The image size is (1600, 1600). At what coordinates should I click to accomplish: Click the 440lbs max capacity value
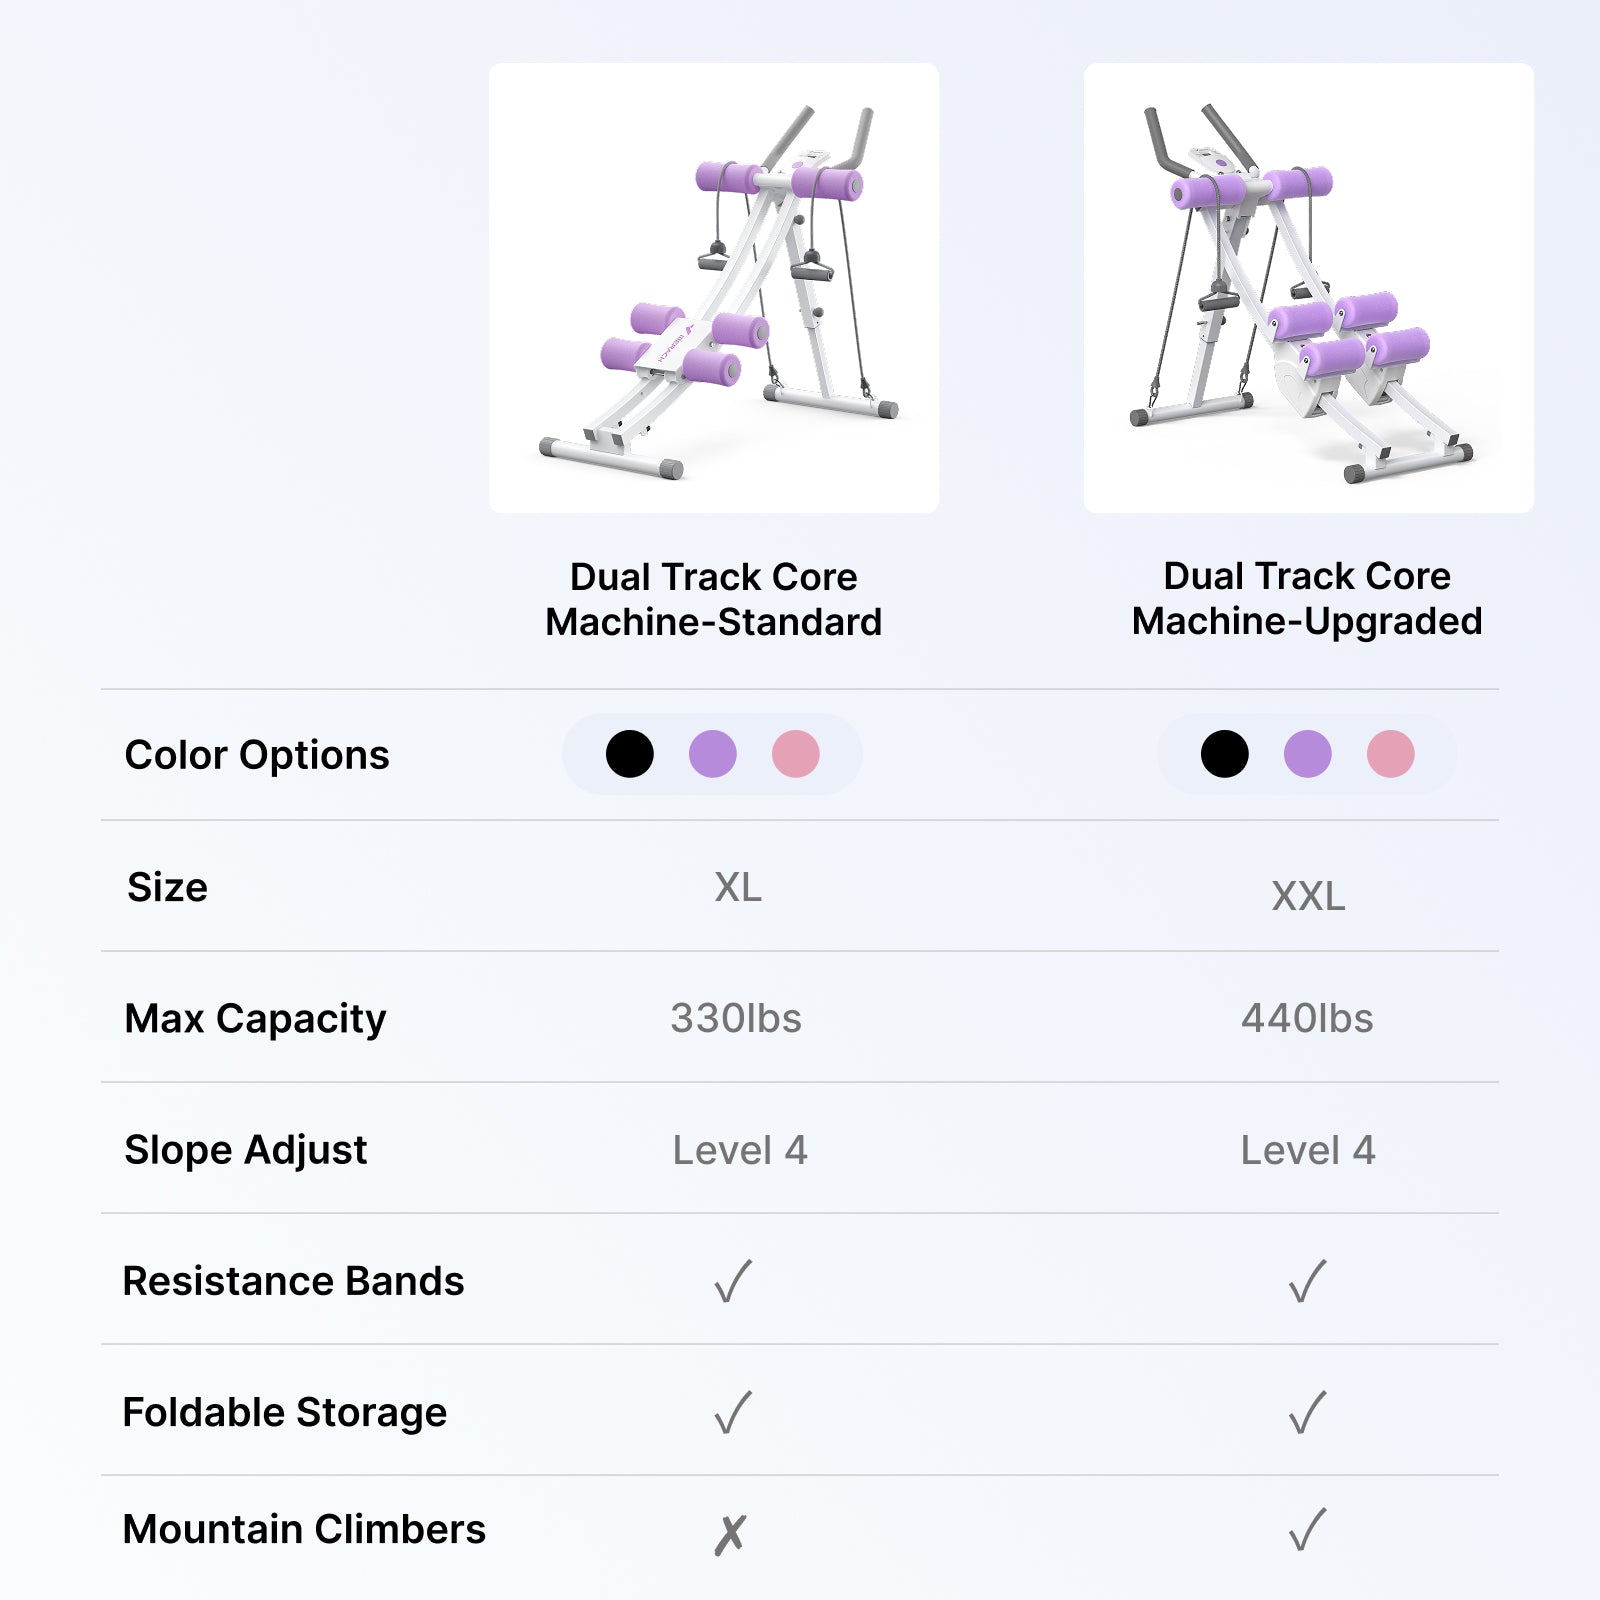[1307, 1018]
